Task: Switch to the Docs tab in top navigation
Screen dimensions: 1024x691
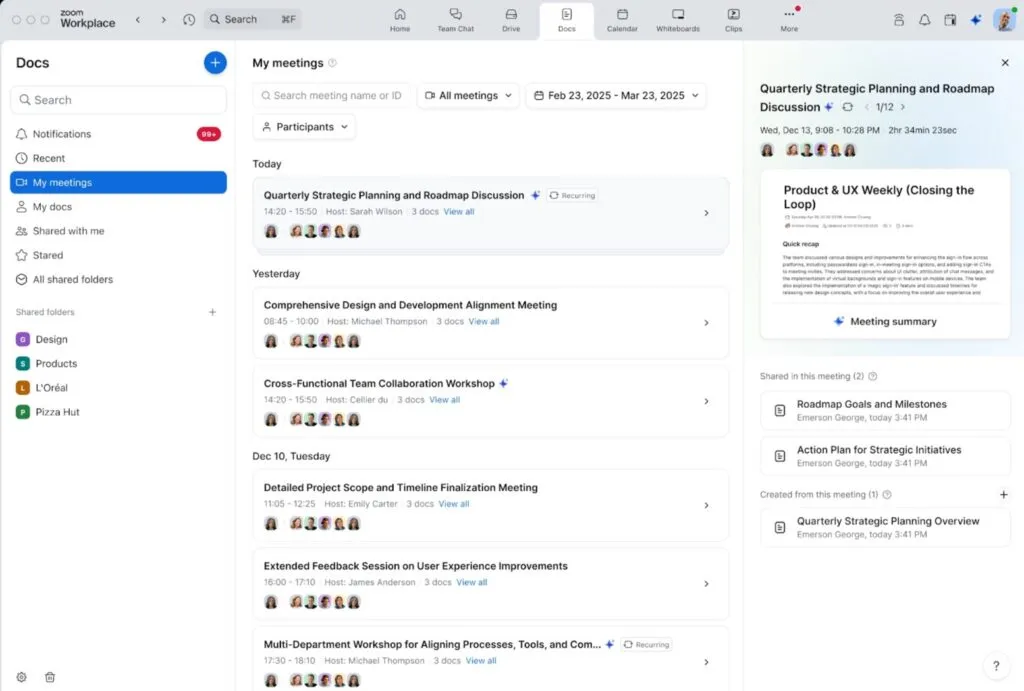Action: pyautogui.click(x=566, y=20)
